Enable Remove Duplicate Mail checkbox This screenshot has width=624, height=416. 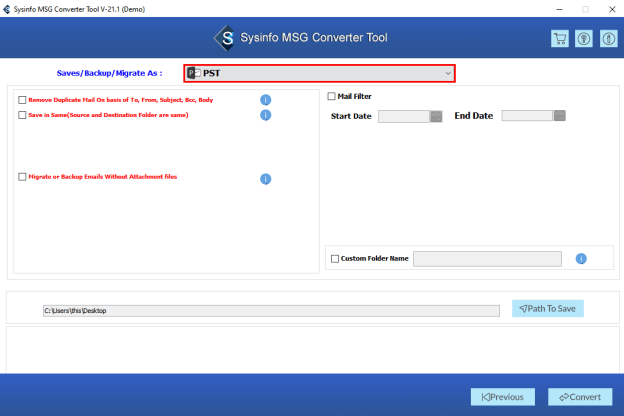[x=22, y=100]
